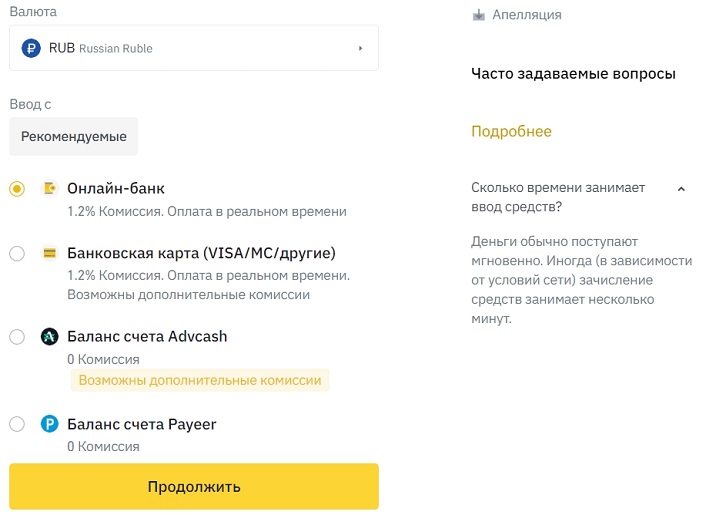Click the bank card VISA/MC icon

[49, 252]
